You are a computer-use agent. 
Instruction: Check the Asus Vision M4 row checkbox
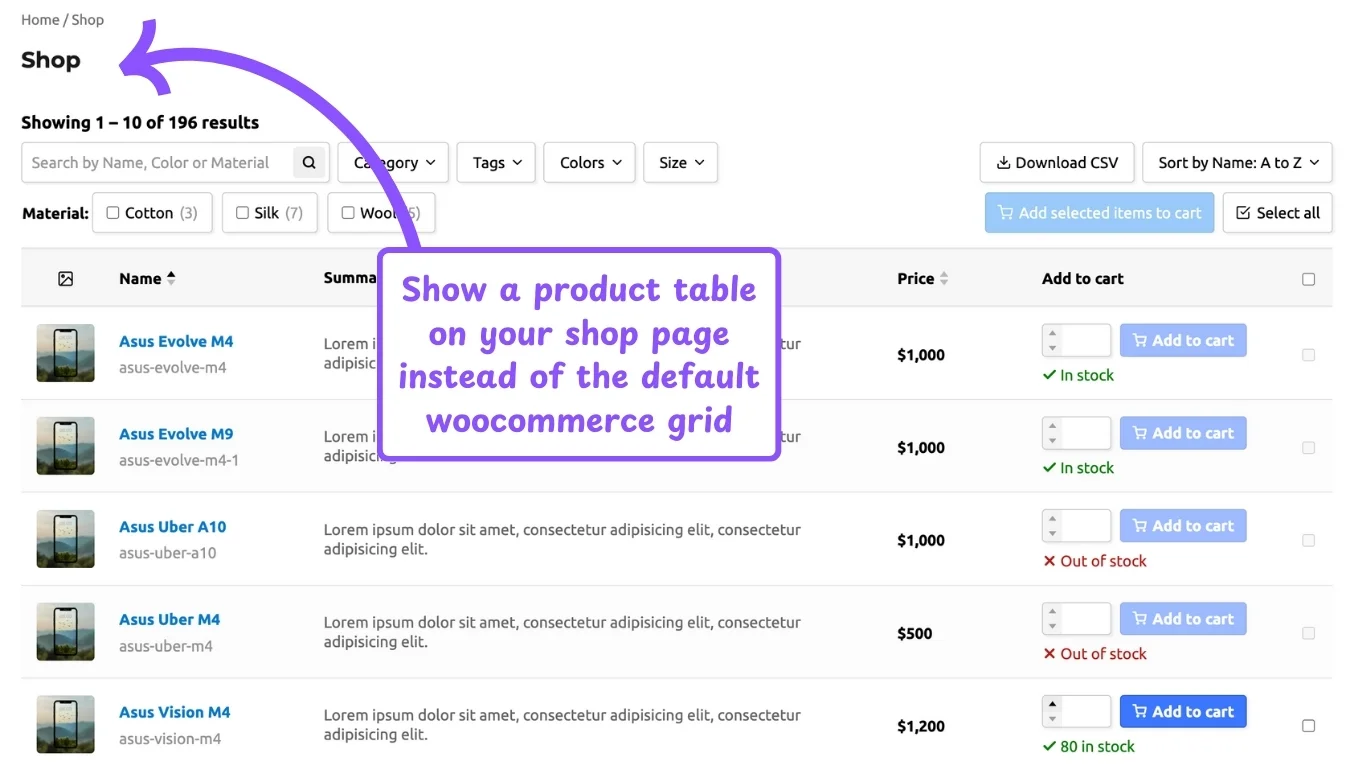click(x=1308, y=726)
